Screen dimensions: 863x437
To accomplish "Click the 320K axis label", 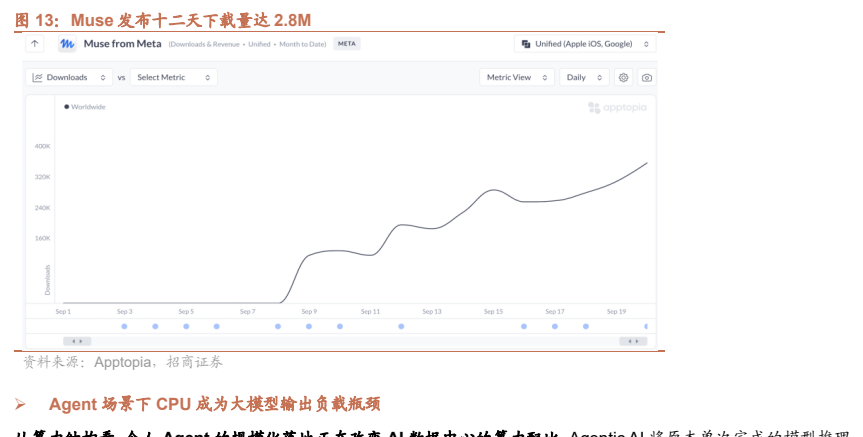I will pyautogui.click(x=42, y=177).
